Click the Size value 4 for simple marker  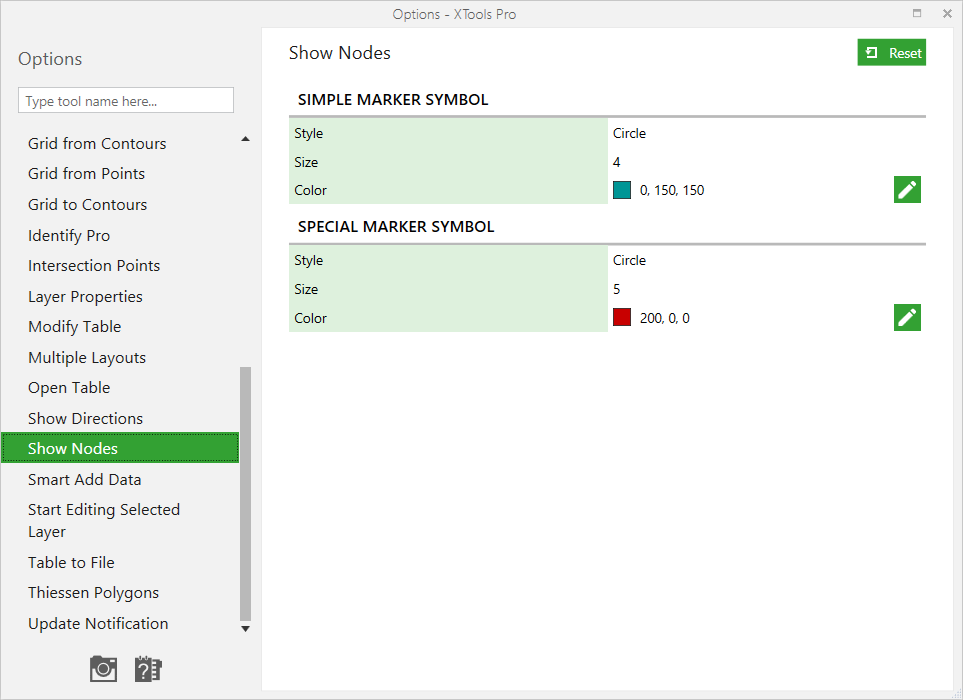pos(616,161)
